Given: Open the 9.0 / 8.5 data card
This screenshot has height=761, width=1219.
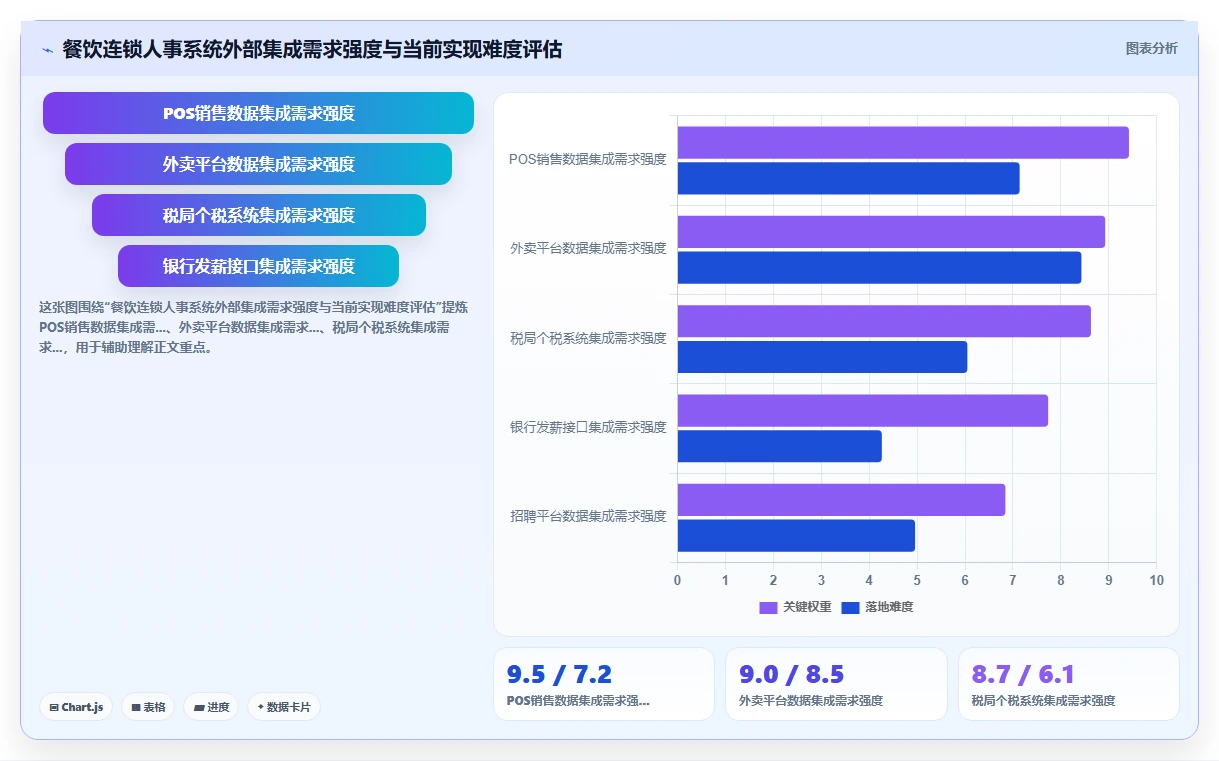Looking at the screenshot, I should pos(836,684).
